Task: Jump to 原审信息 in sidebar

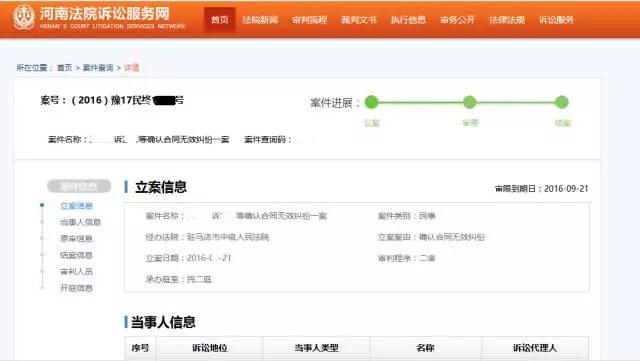Action: coord(76,238)
